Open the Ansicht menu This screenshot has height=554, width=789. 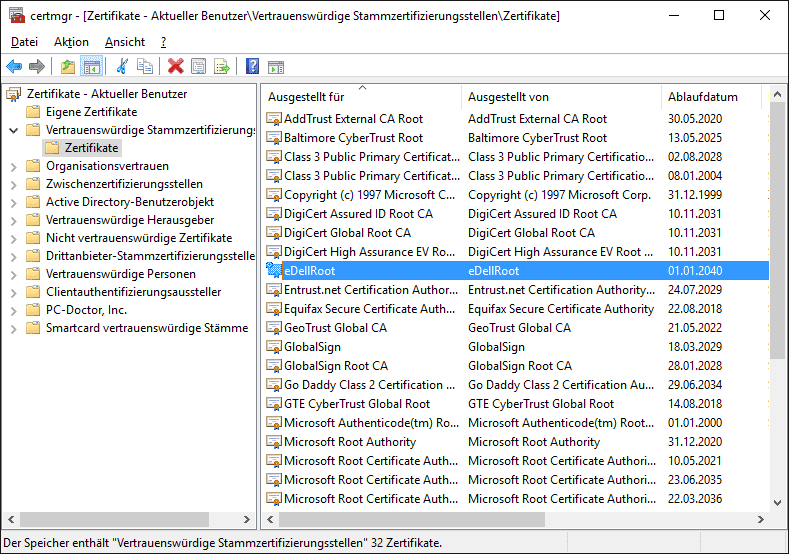click(x=125, y=42)
